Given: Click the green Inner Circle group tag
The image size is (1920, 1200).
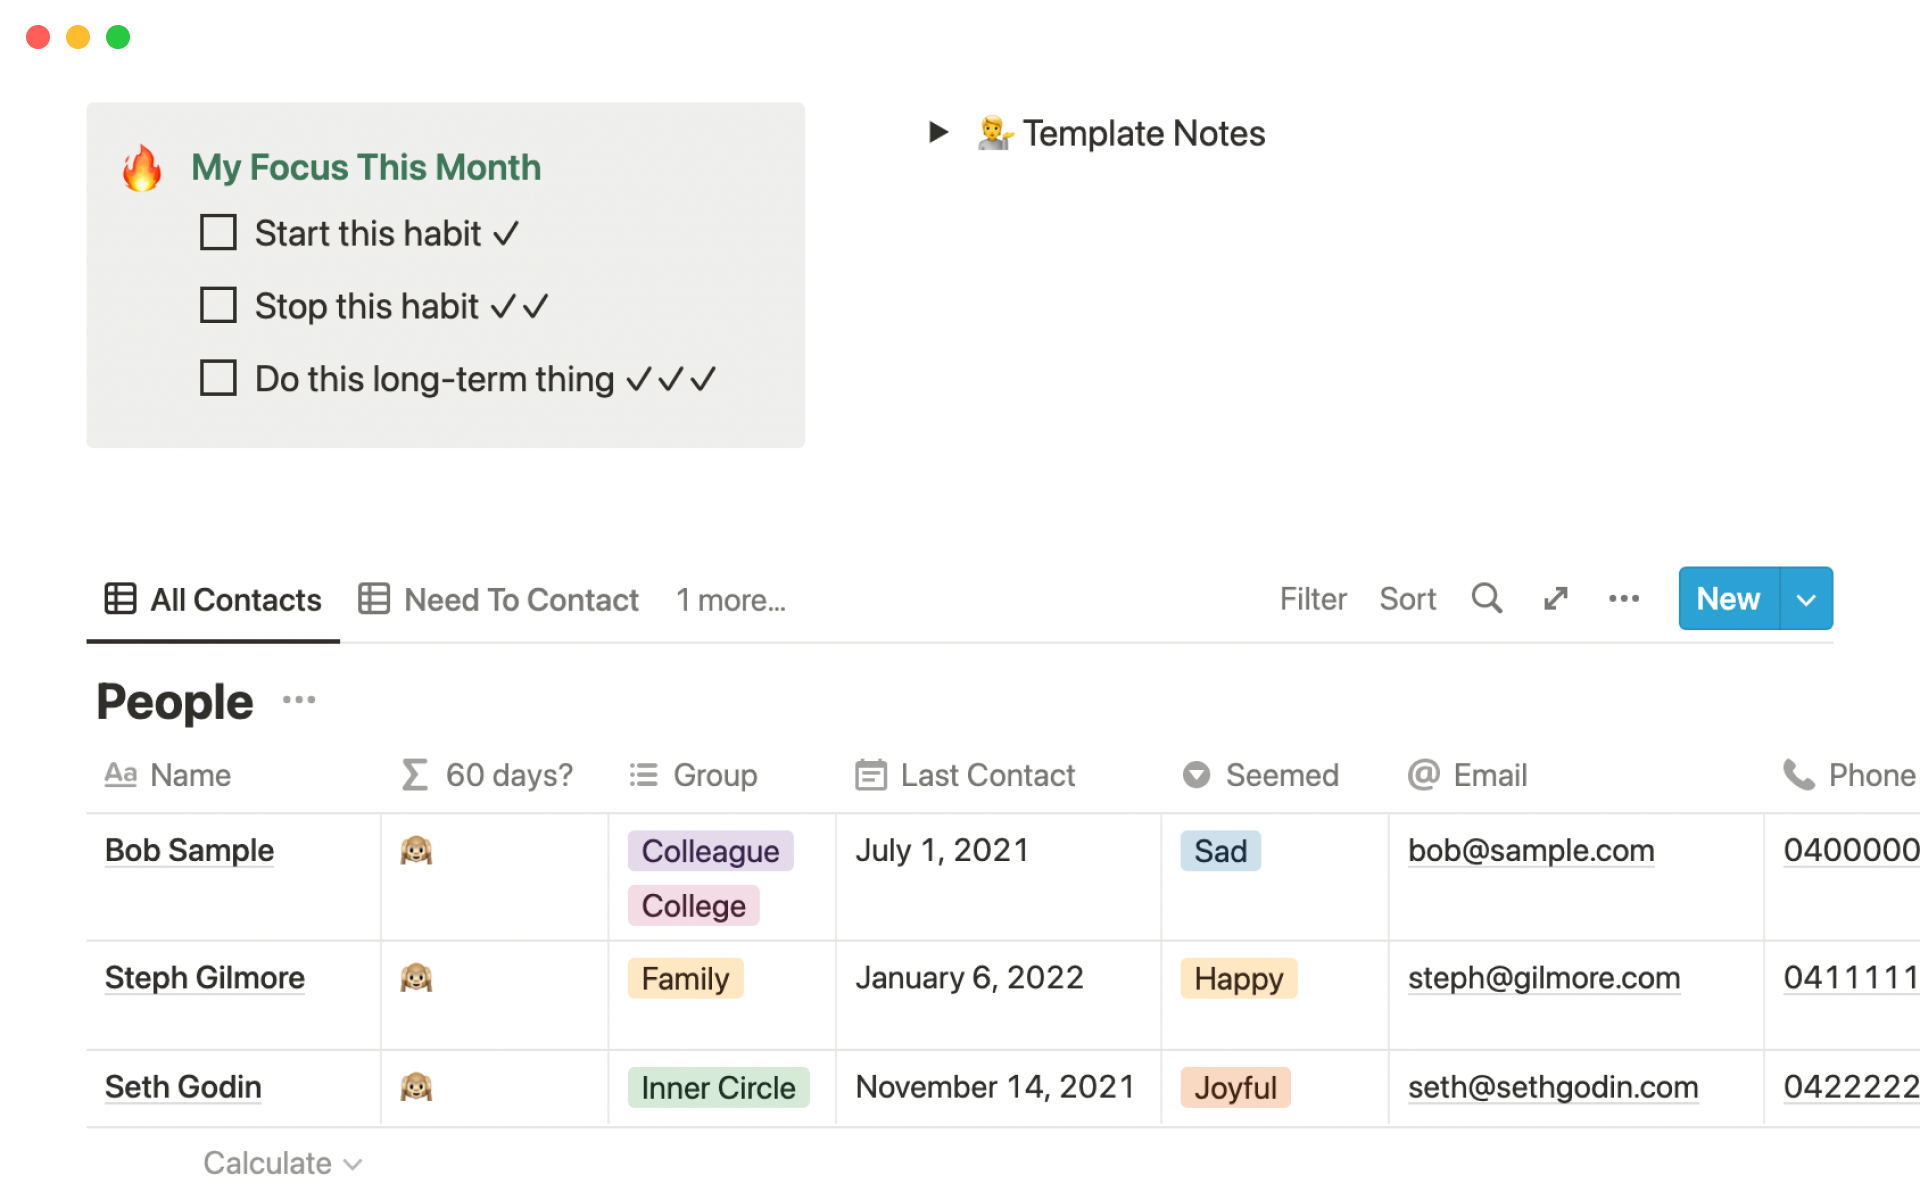Looking at the screenshot, I should coord(718,1087).
